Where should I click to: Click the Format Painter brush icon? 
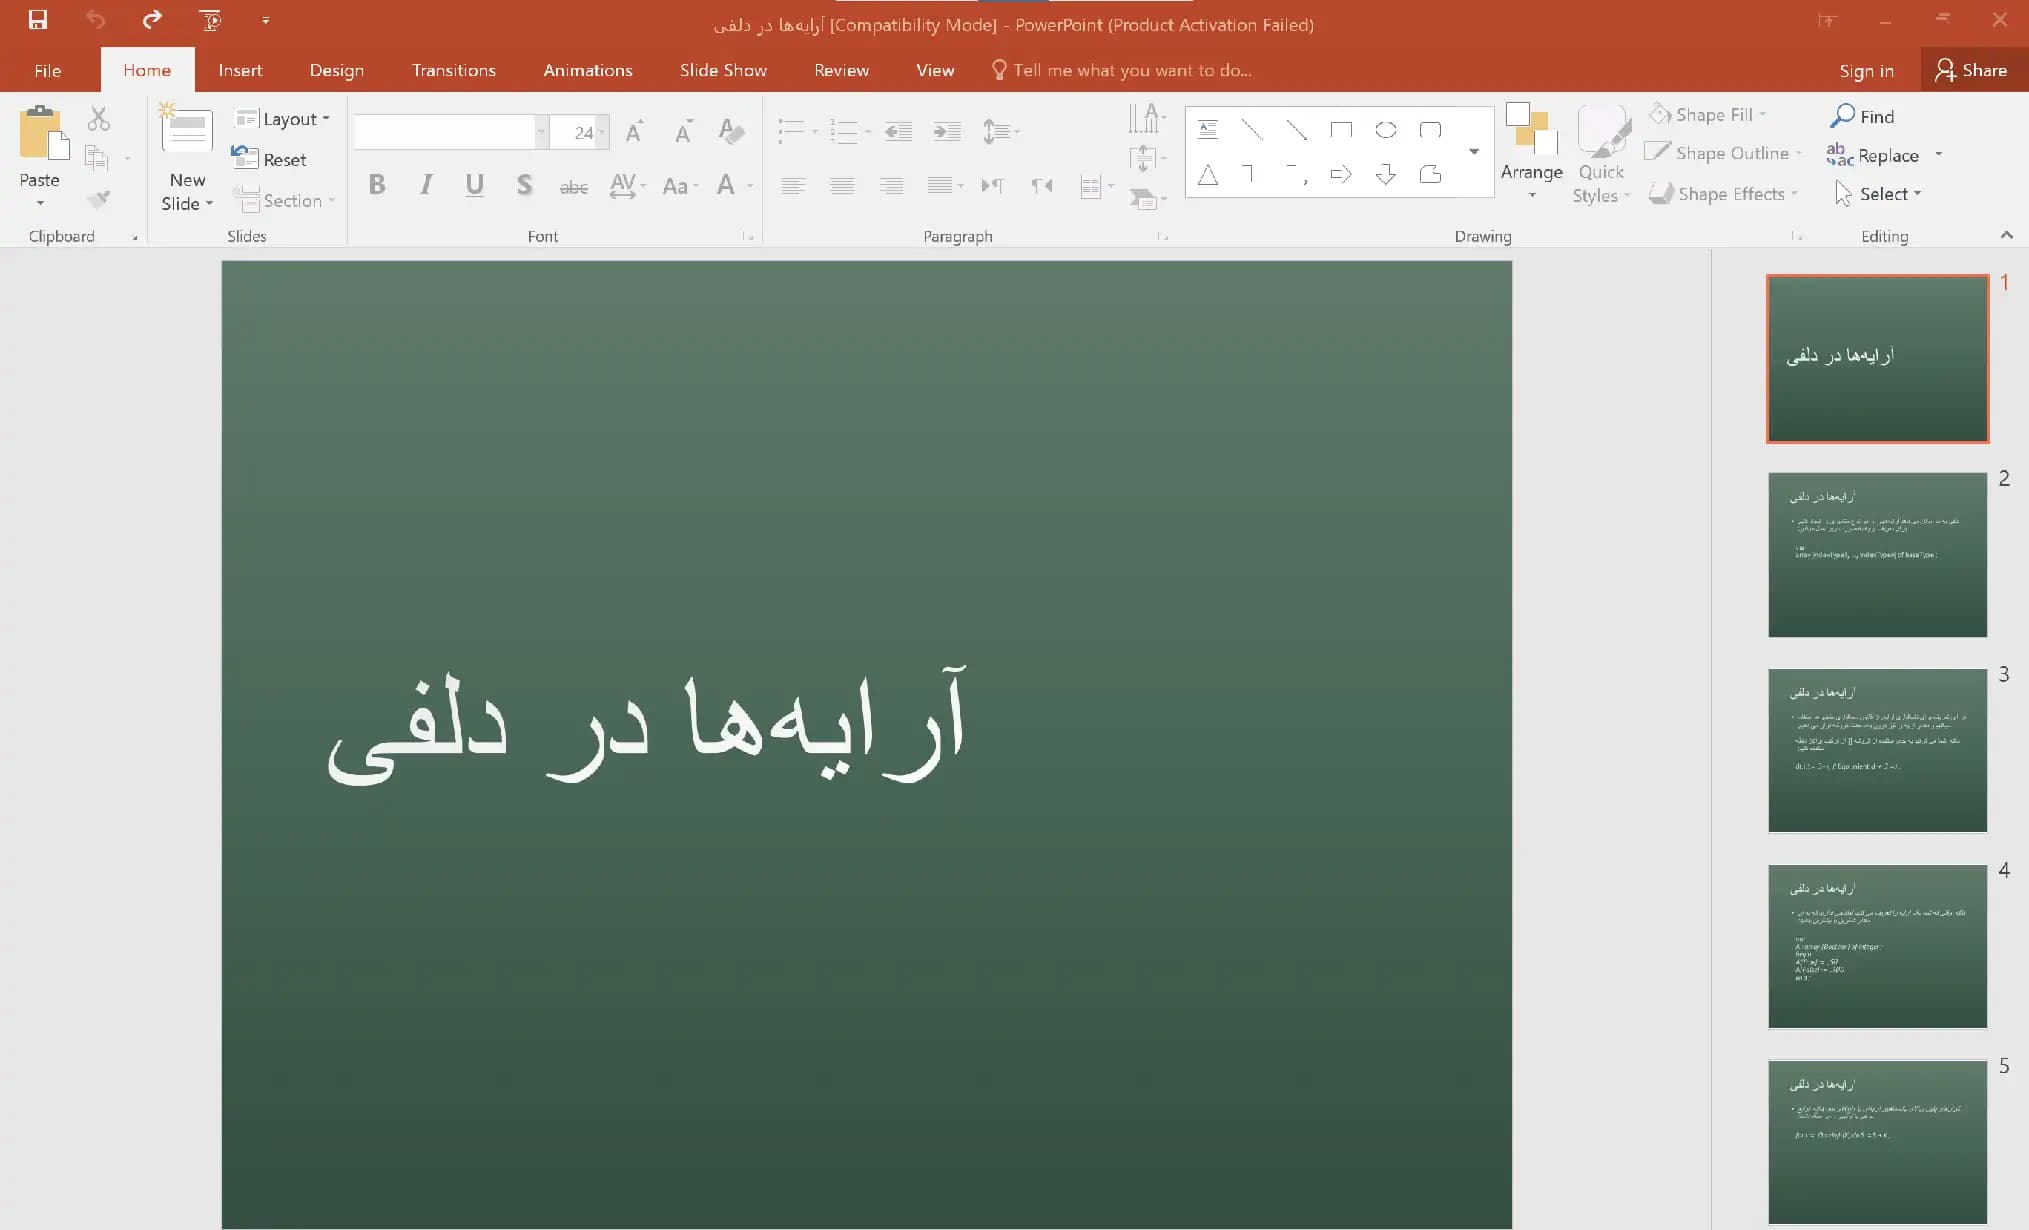tap(98, 199)
